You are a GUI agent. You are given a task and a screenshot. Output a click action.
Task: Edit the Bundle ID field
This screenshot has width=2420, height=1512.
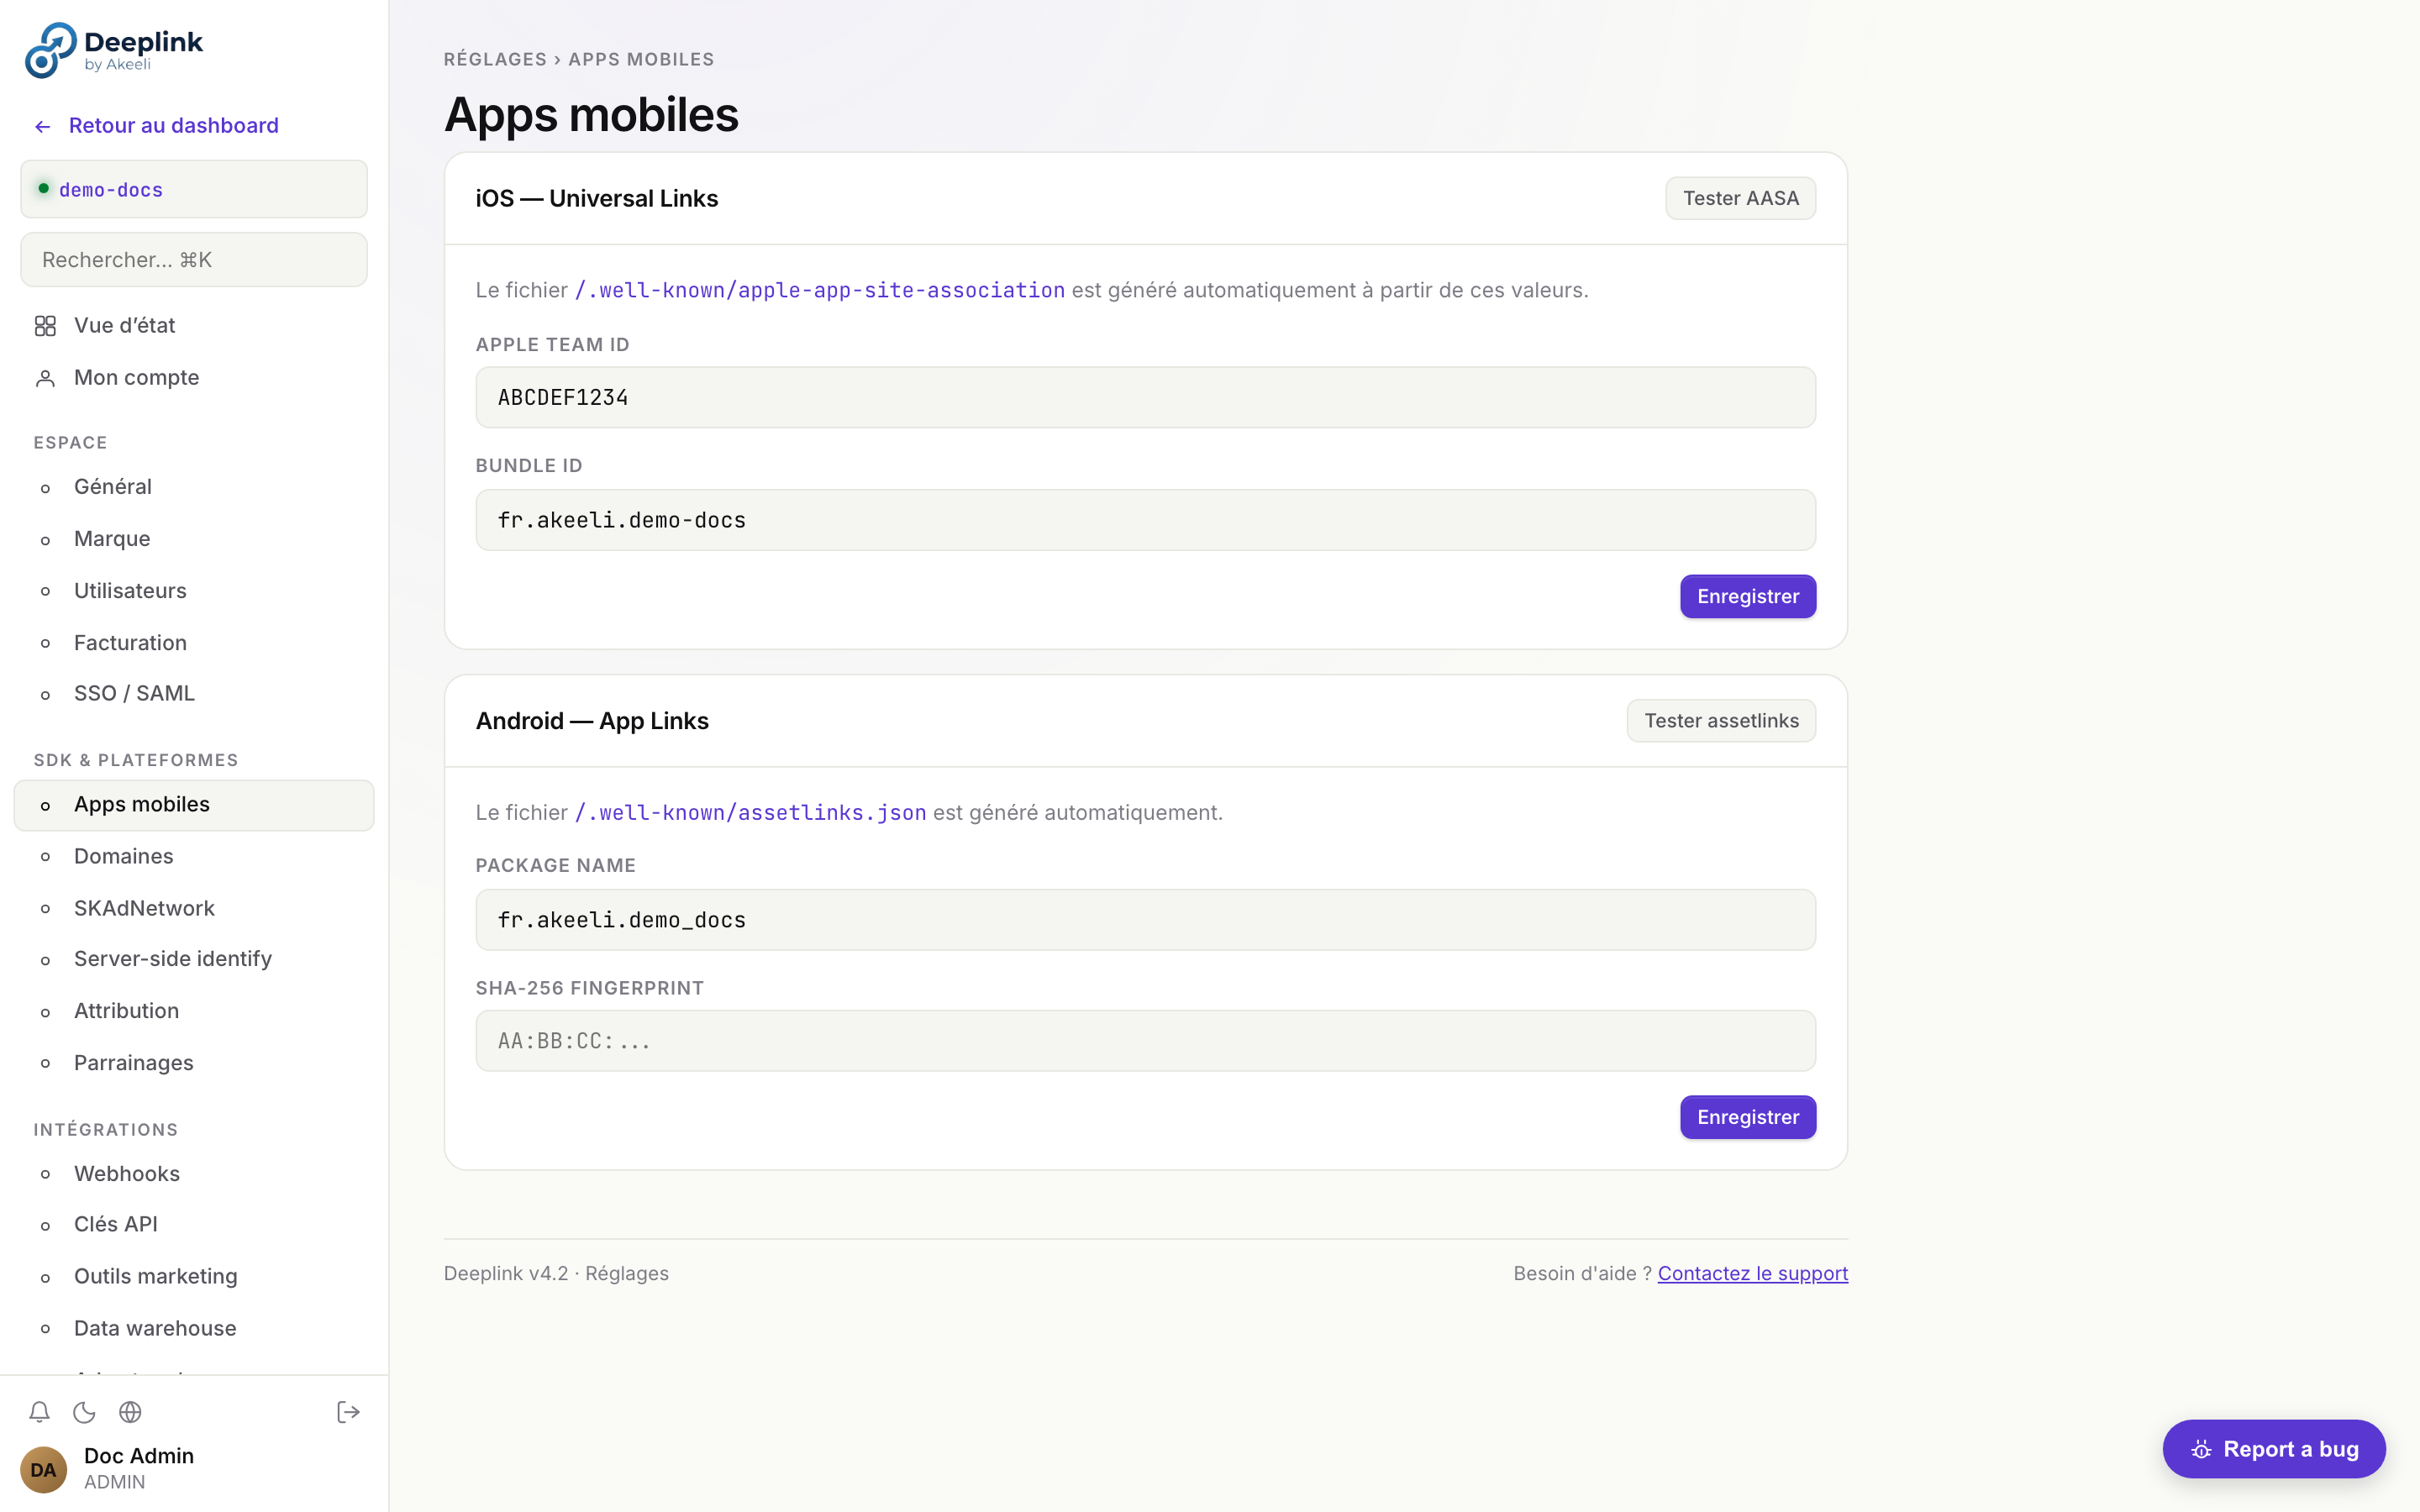(x=1145, y=520)
